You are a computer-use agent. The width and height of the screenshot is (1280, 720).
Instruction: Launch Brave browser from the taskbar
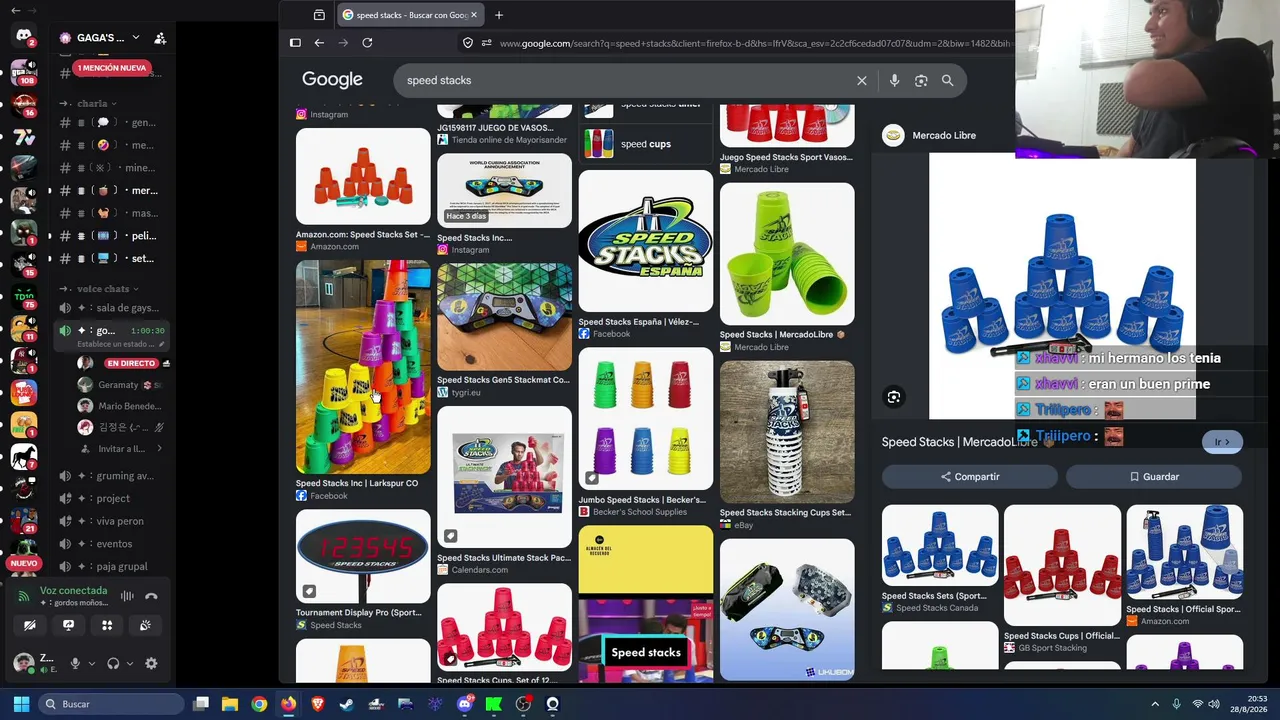coord(318,704)
